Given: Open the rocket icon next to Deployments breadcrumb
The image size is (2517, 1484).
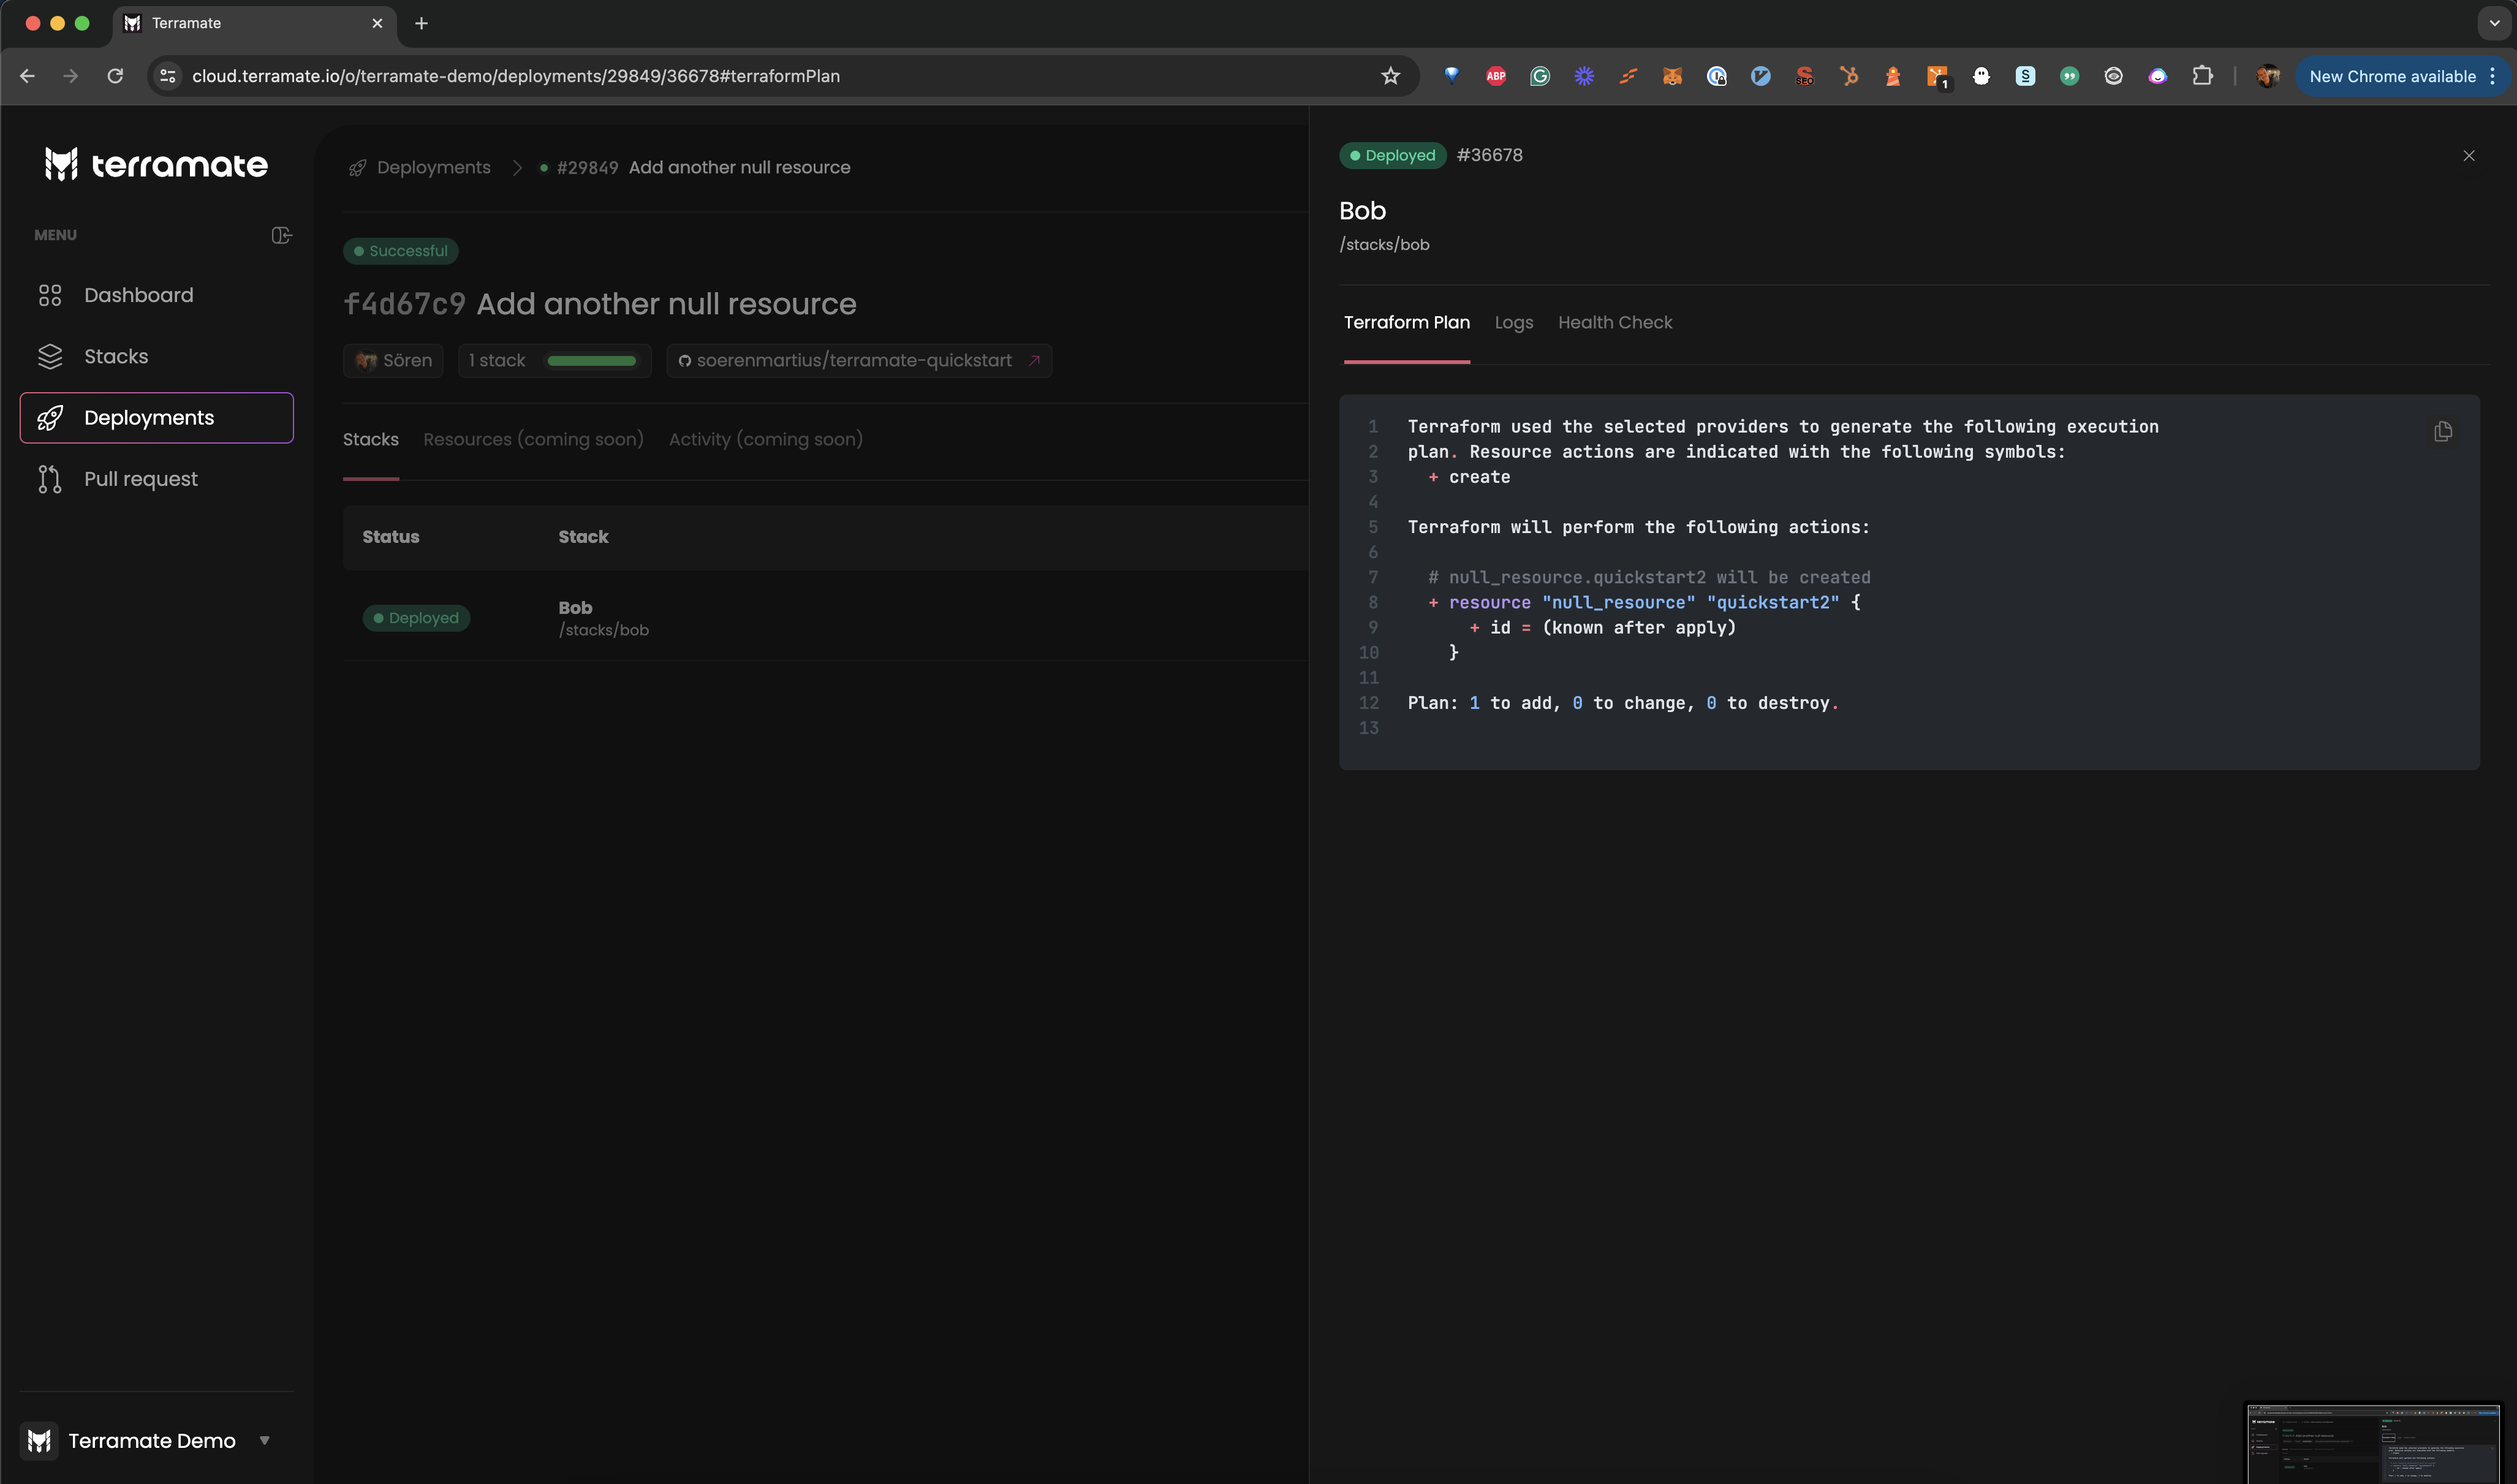Looking at the screenshot, I should (357, 167).
